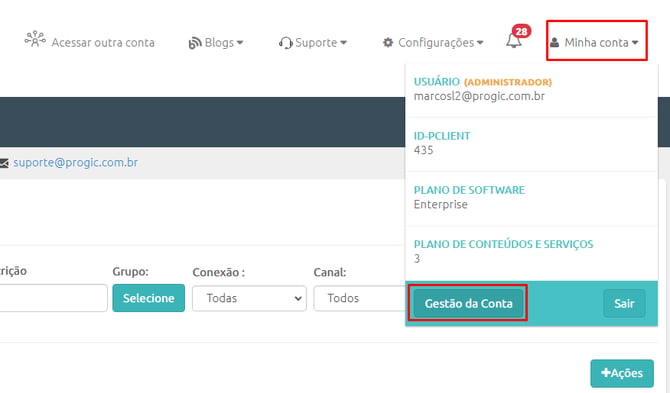Open the notifications bell icon

[514, 41]
